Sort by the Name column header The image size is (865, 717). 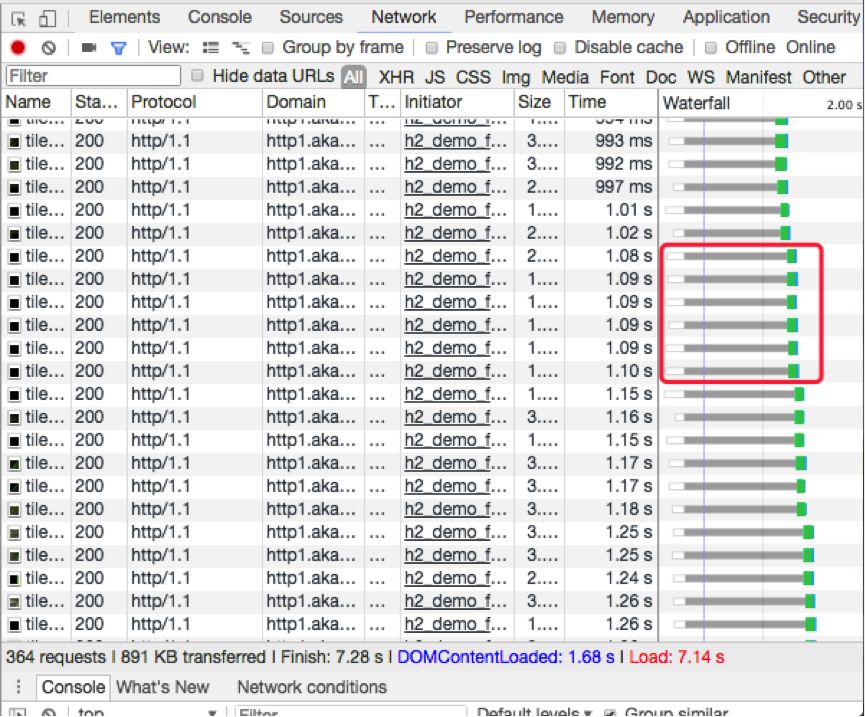(x=36, y=102)
